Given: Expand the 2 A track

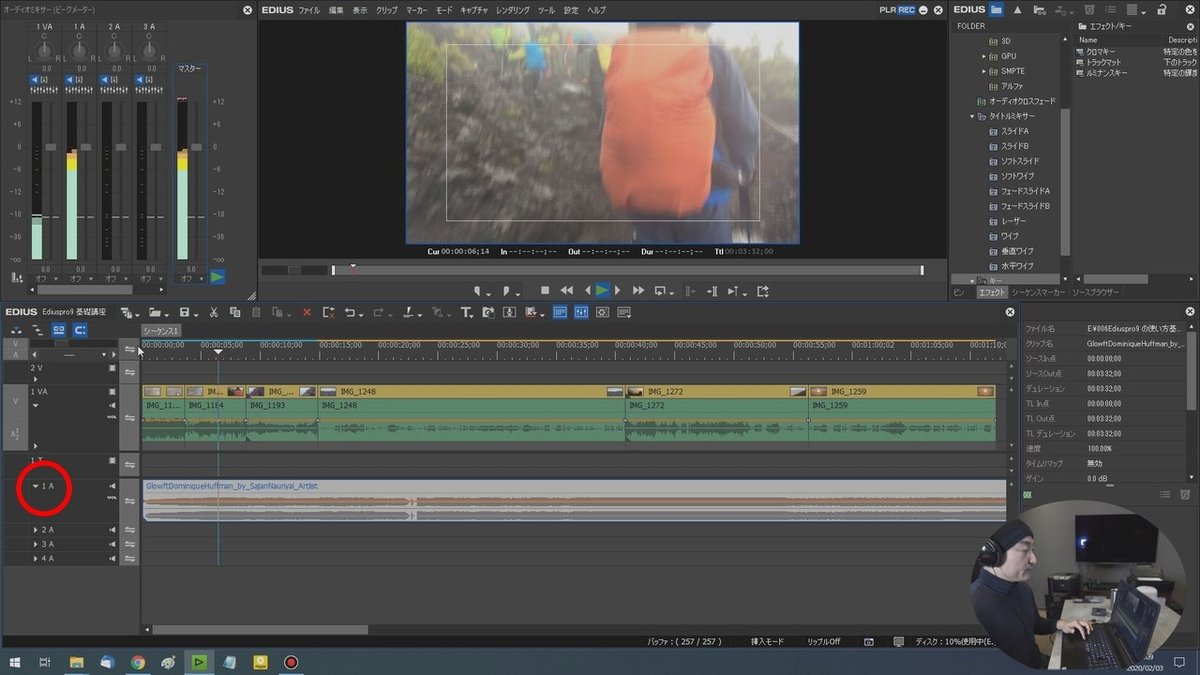Looking at the screenshot, I should [x=35, y=530].
